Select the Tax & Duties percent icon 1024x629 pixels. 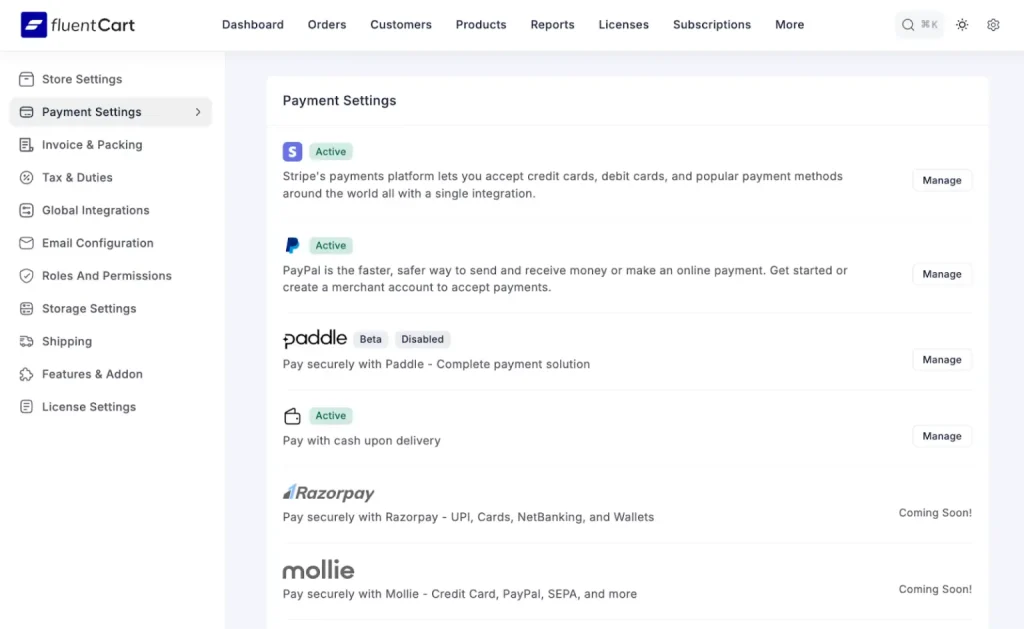[x=25, y=177]
